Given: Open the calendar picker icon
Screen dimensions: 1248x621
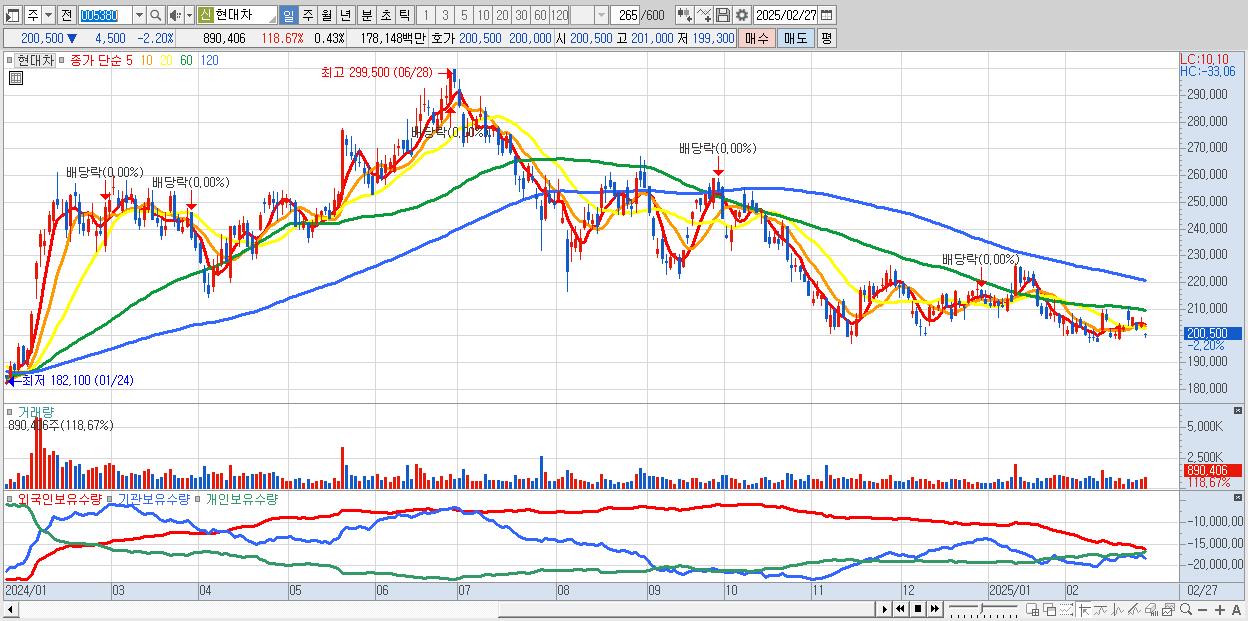Looking at the screenshot, I should pos(827,15).
